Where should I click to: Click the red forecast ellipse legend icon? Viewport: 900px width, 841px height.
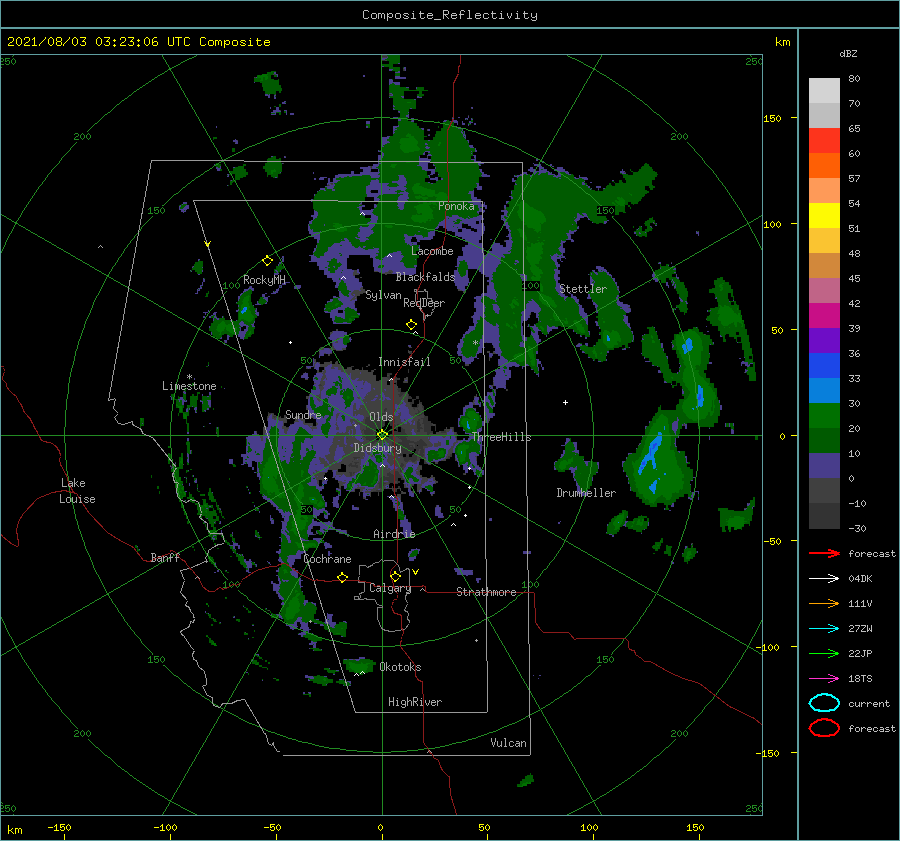824,728
